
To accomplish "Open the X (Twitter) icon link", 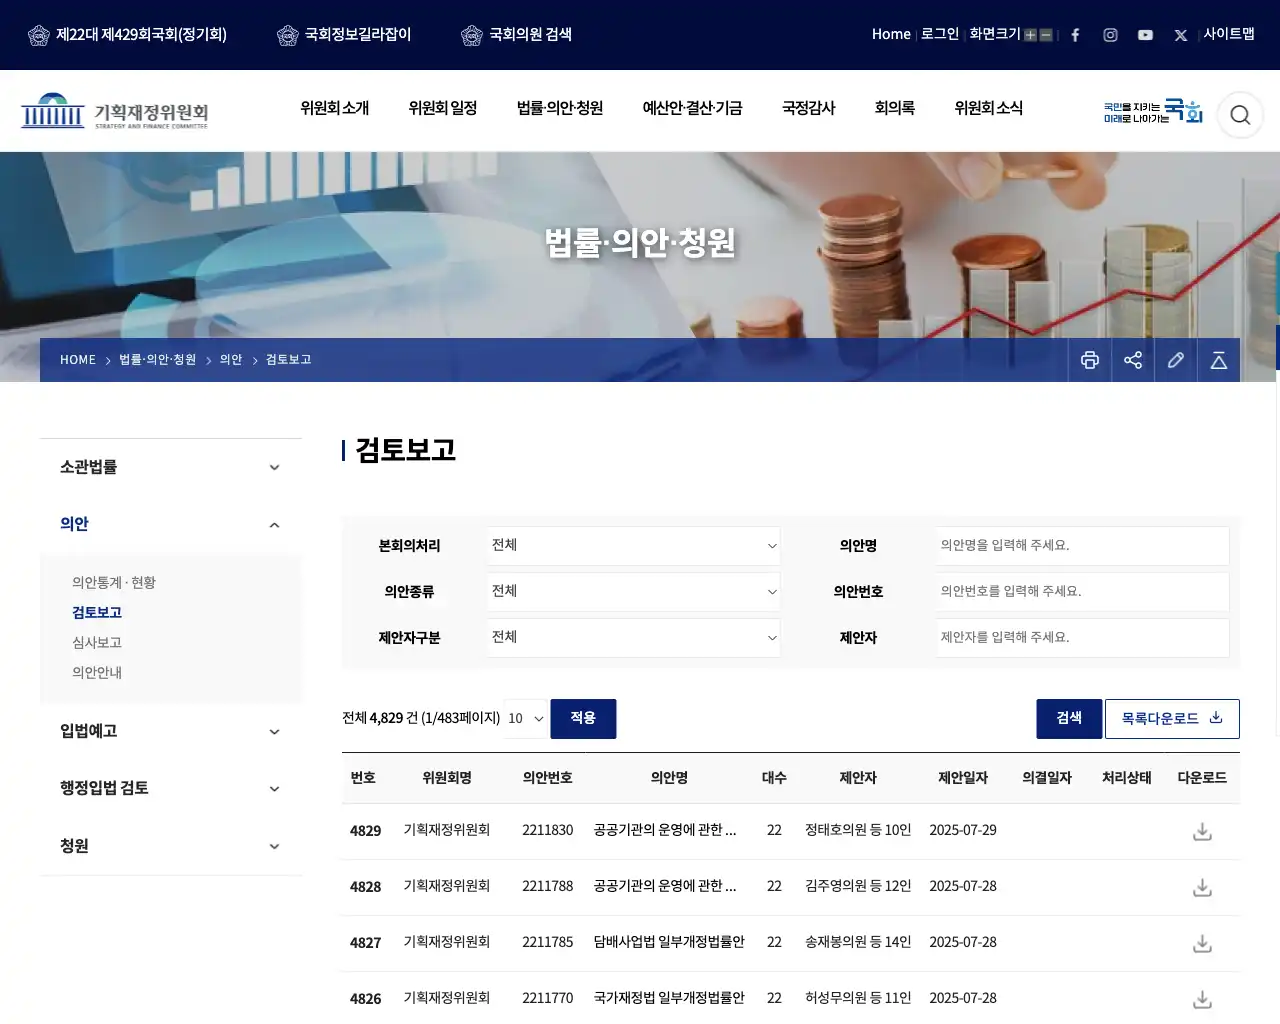I will [1181, 35].
